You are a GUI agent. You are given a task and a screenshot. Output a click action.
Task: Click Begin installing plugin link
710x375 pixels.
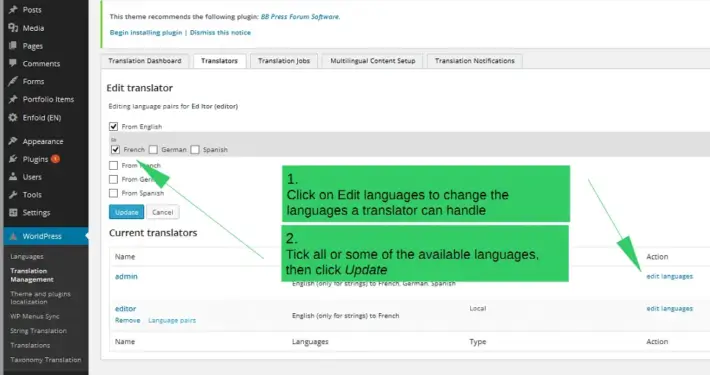[x=146, y=33]
